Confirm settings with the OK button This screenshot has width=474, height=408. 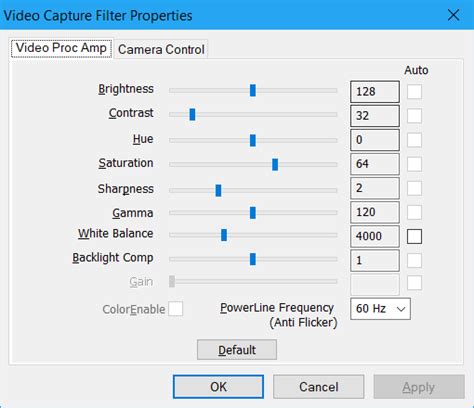point(218,387)
